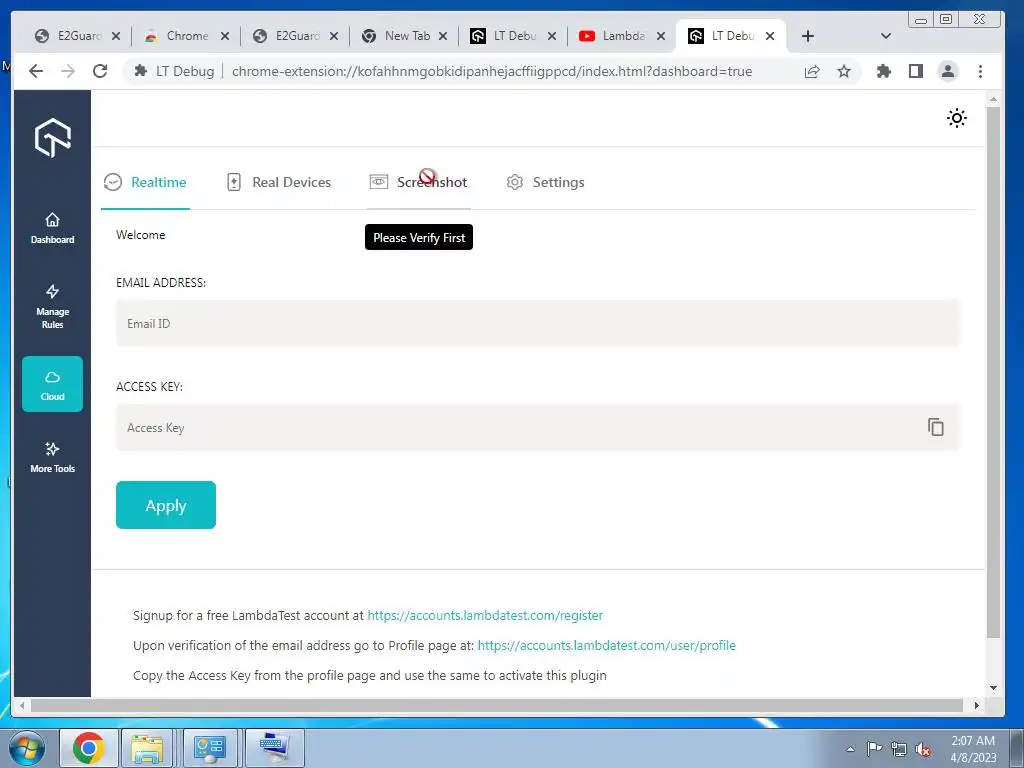This screenshot has height=768, width=1024.
Task: Click the LambdaTest logo in sidebar
Action: [52, 138]
